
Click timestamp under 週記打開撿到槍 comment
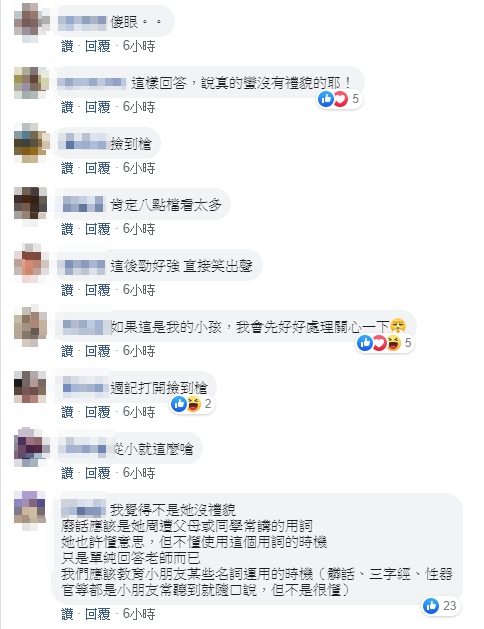pyautogui.click(x=139, y=412)
